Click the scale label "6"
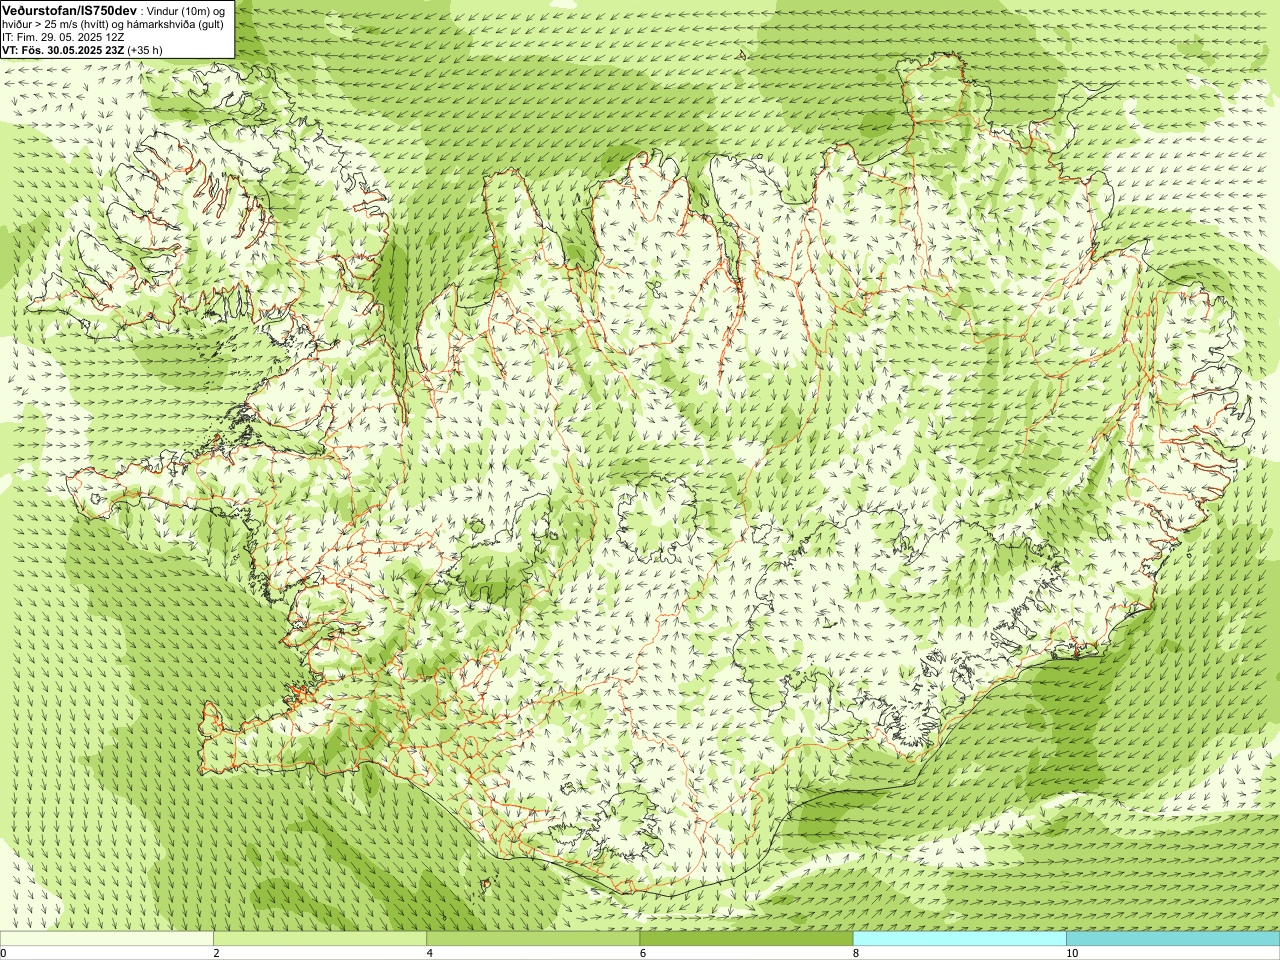Viewport: 1280px width, 960px height. pyautogui.click(x=642, y=953)
